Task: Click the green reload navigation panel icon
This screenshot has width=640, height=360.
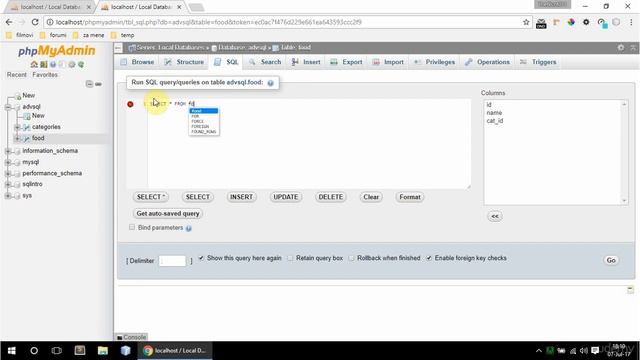Action: coord(81,64)
